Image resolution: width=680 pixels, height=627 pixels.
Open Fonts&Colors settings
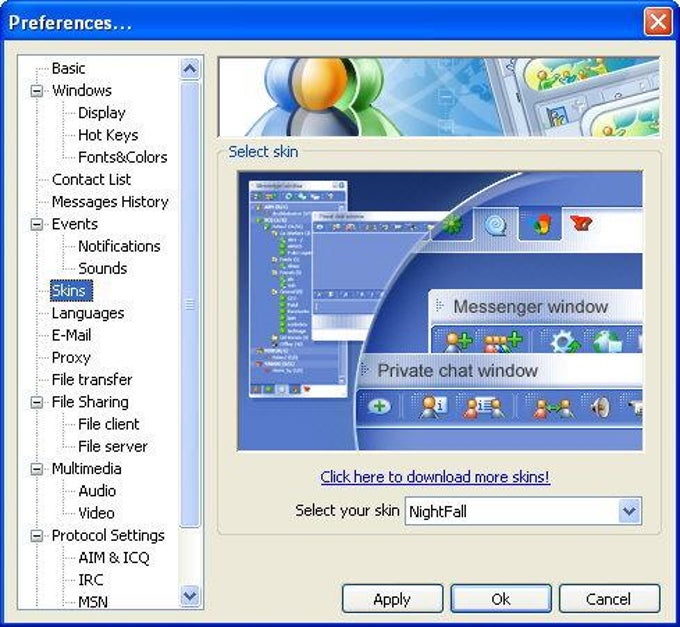pos(122,157)
